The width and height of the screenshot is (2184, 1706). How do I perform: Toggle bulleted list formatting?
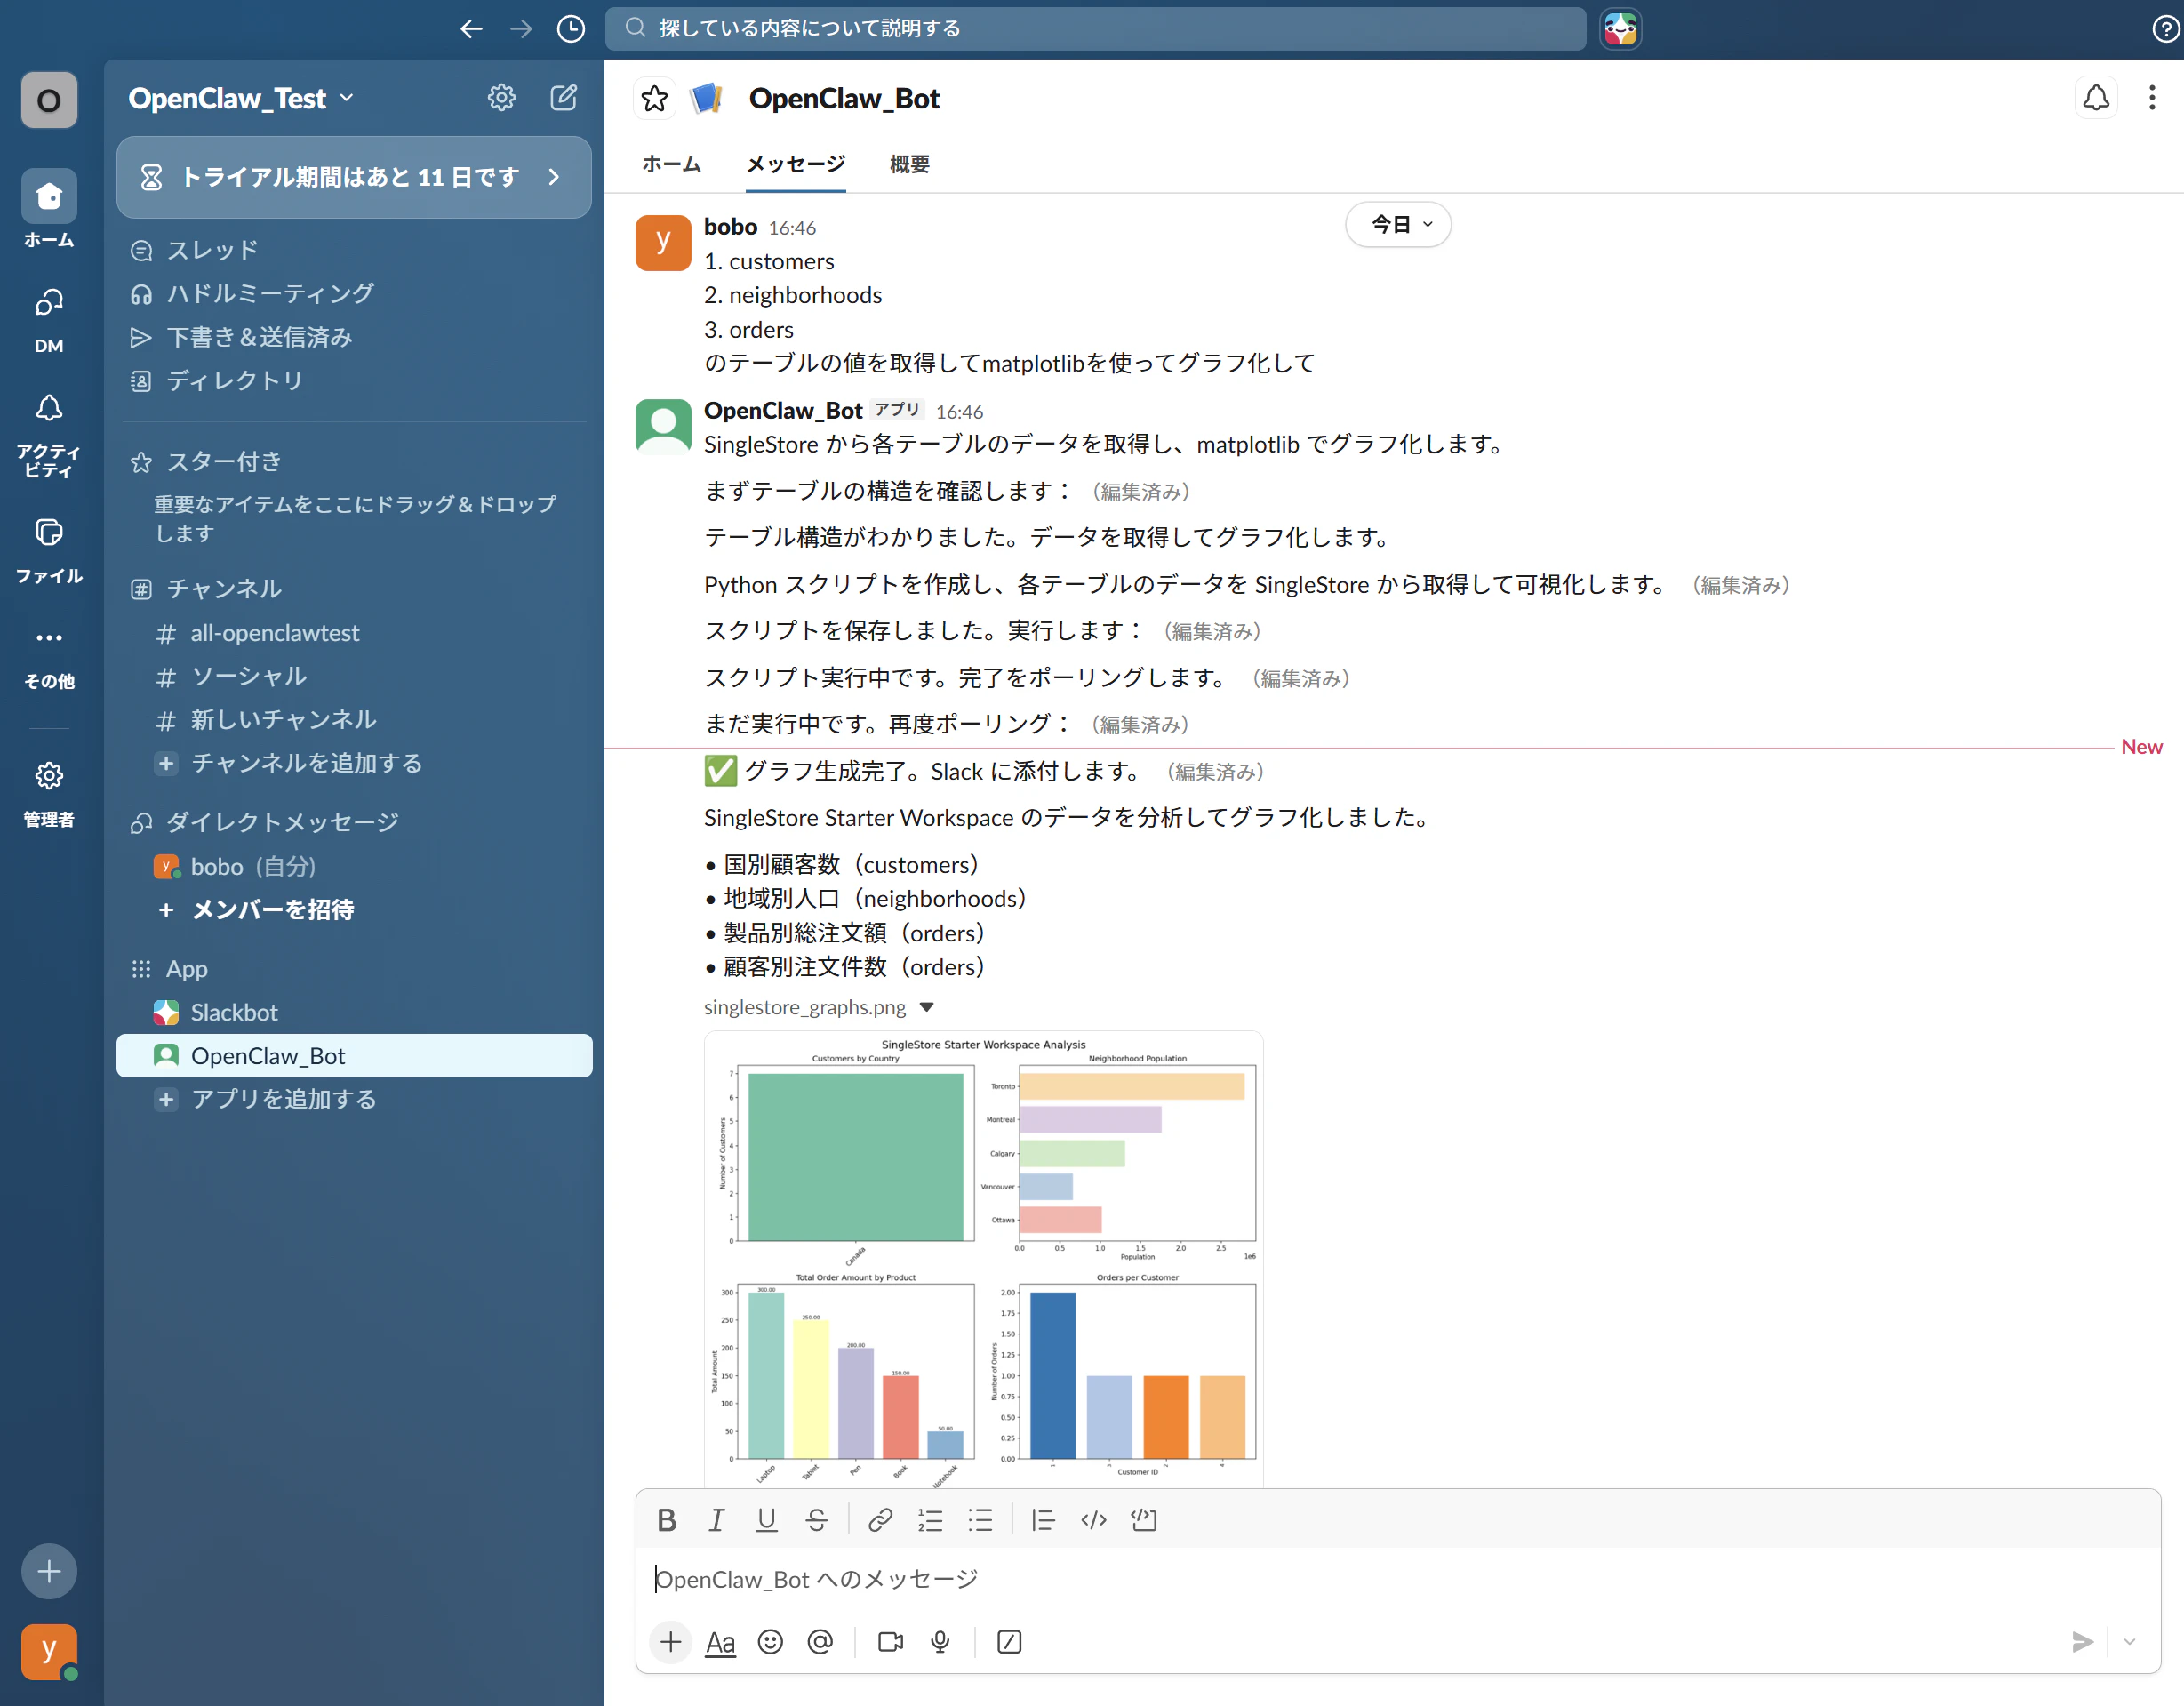(980, 1521)
